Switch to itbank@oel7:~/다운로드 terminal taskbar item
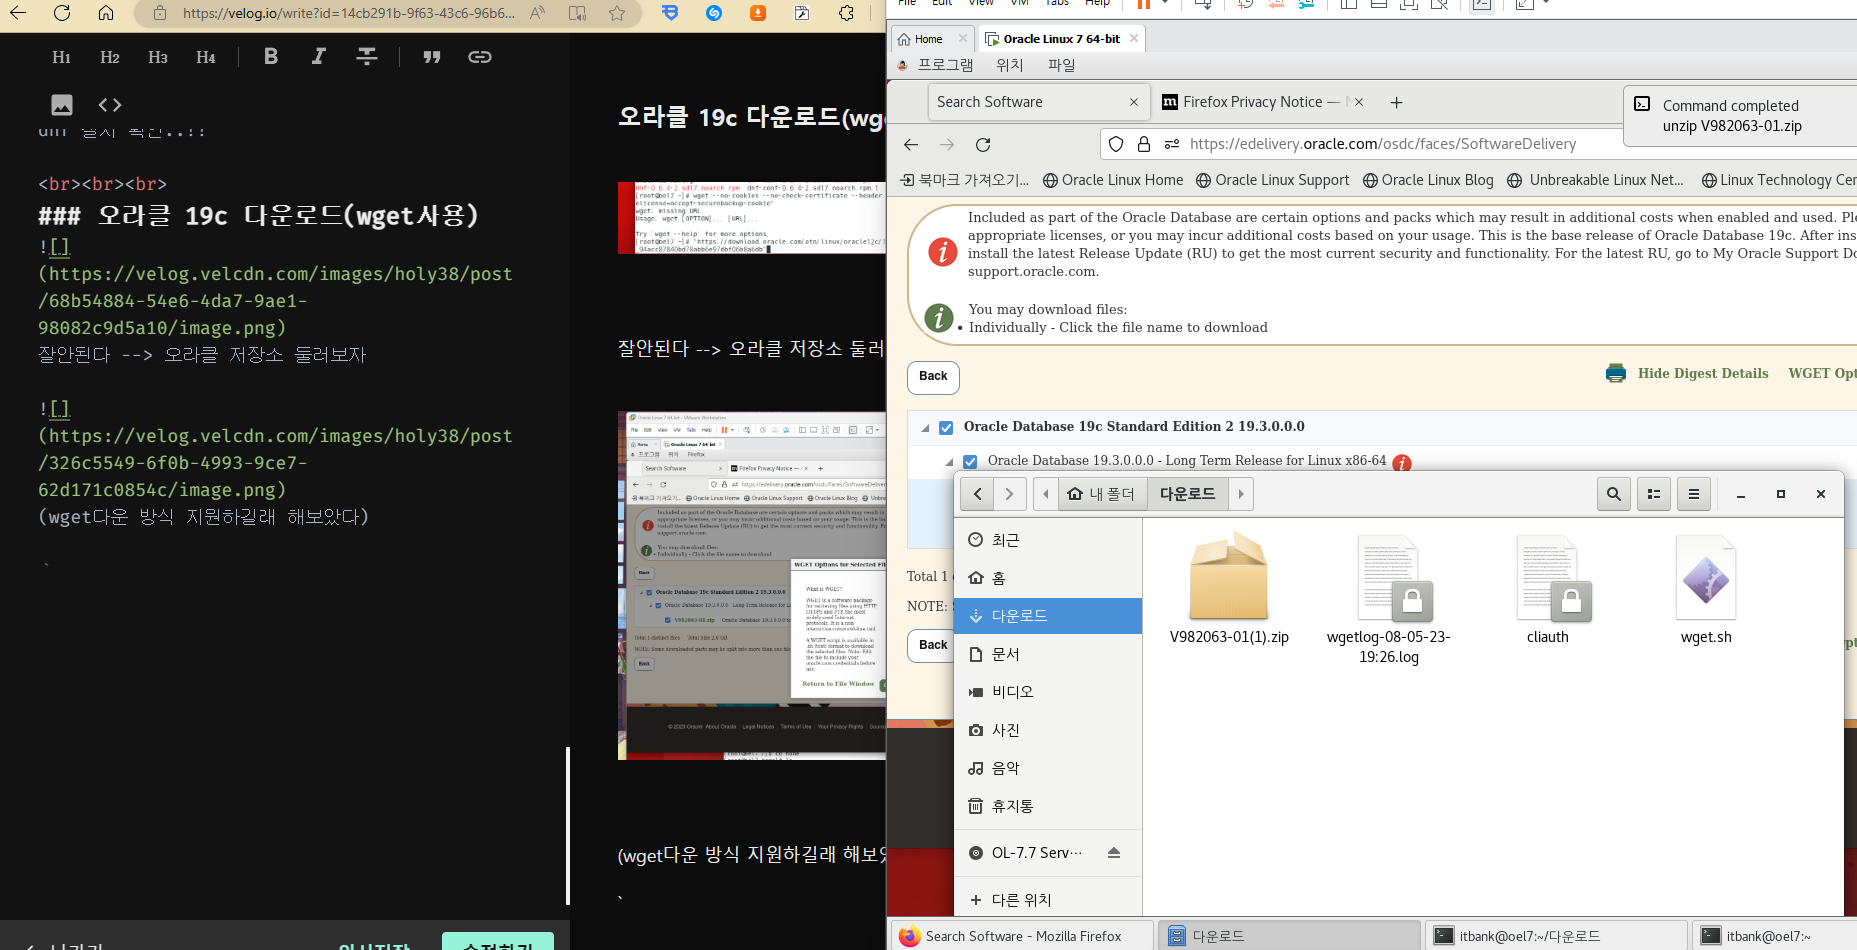This screenshot has height=950, width=1857. 1555,936
